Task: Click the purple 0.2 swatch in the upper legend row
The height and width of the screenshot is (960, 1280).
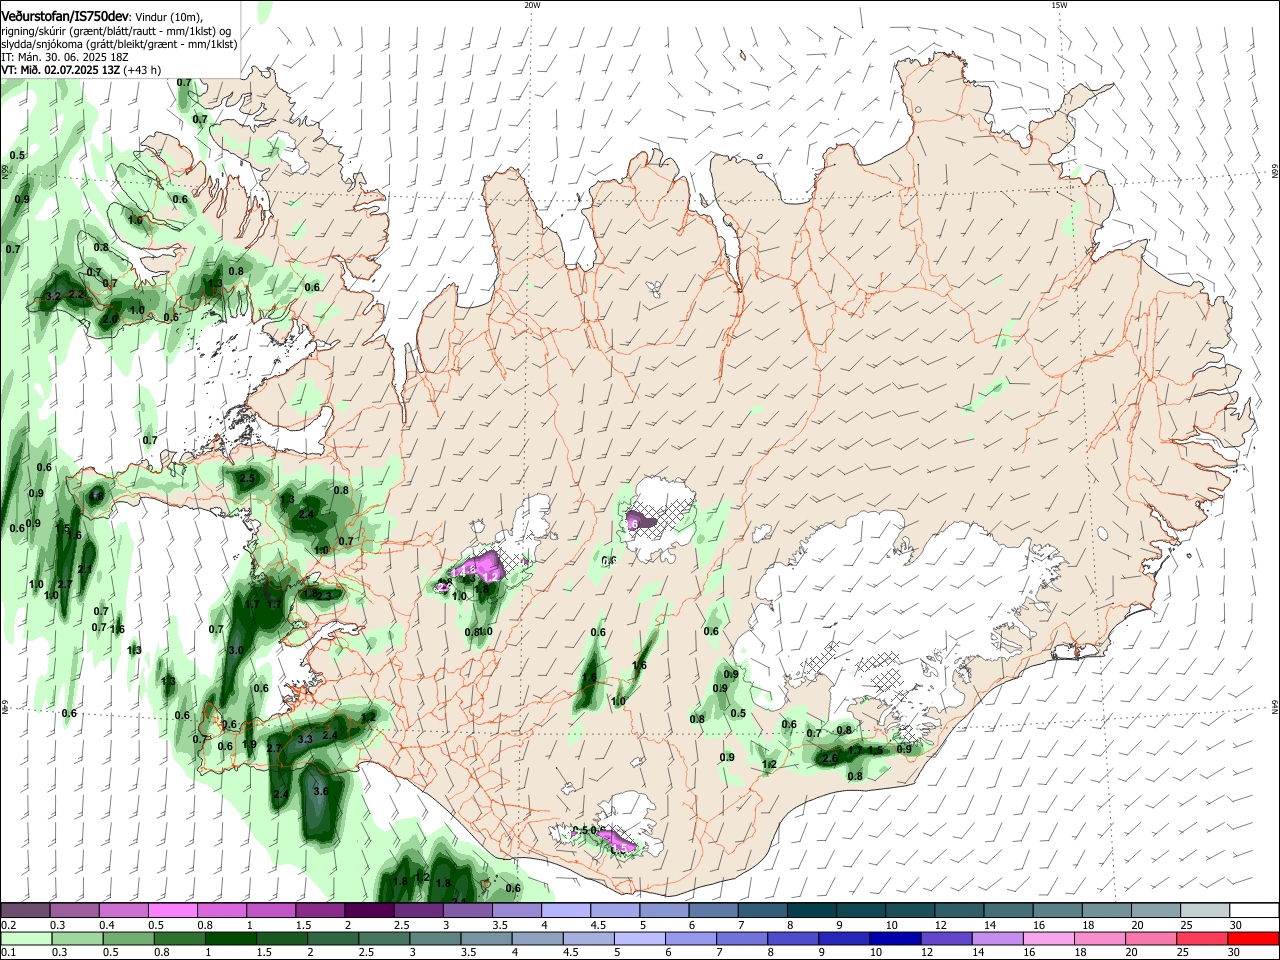Action: [x=25, y=911]
